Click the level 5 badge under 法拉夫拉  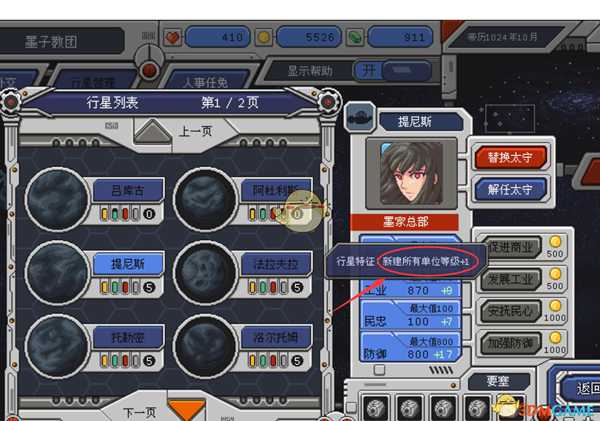[x=297, y=287]
